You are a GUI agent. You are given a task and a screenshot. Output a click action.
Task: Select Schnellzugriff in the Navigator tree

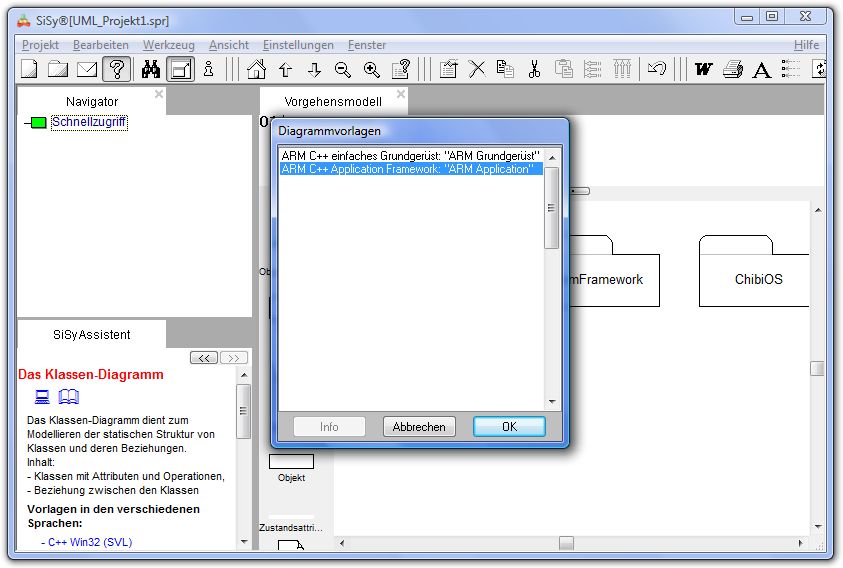click(89, 122)
